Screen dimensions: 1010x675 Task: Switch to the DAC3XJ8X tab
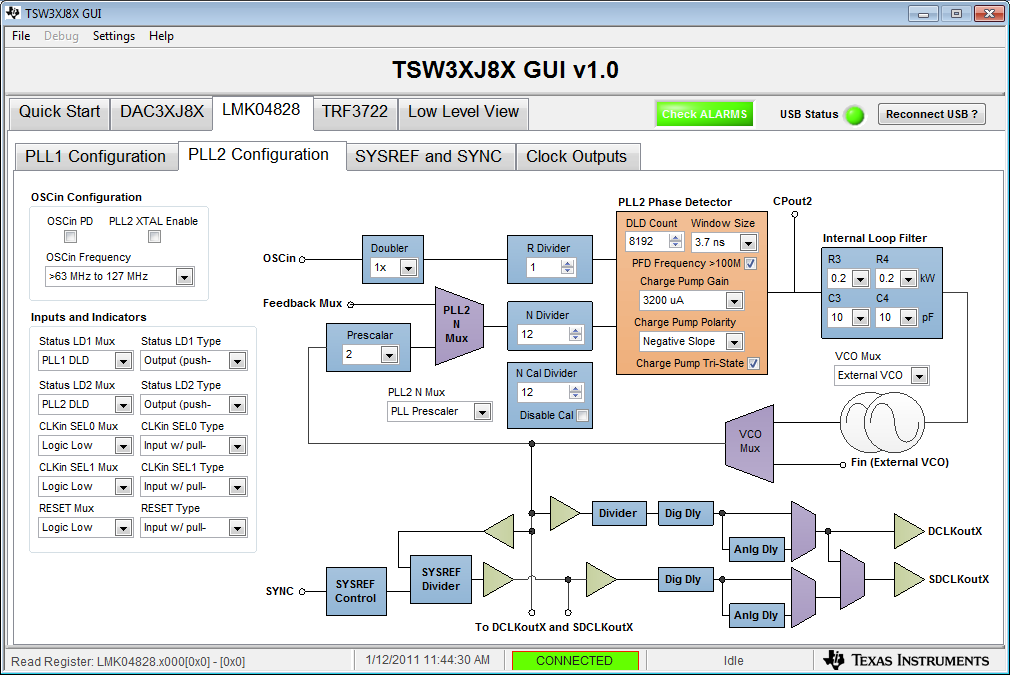pyautogui.click(x=162, y=112)
